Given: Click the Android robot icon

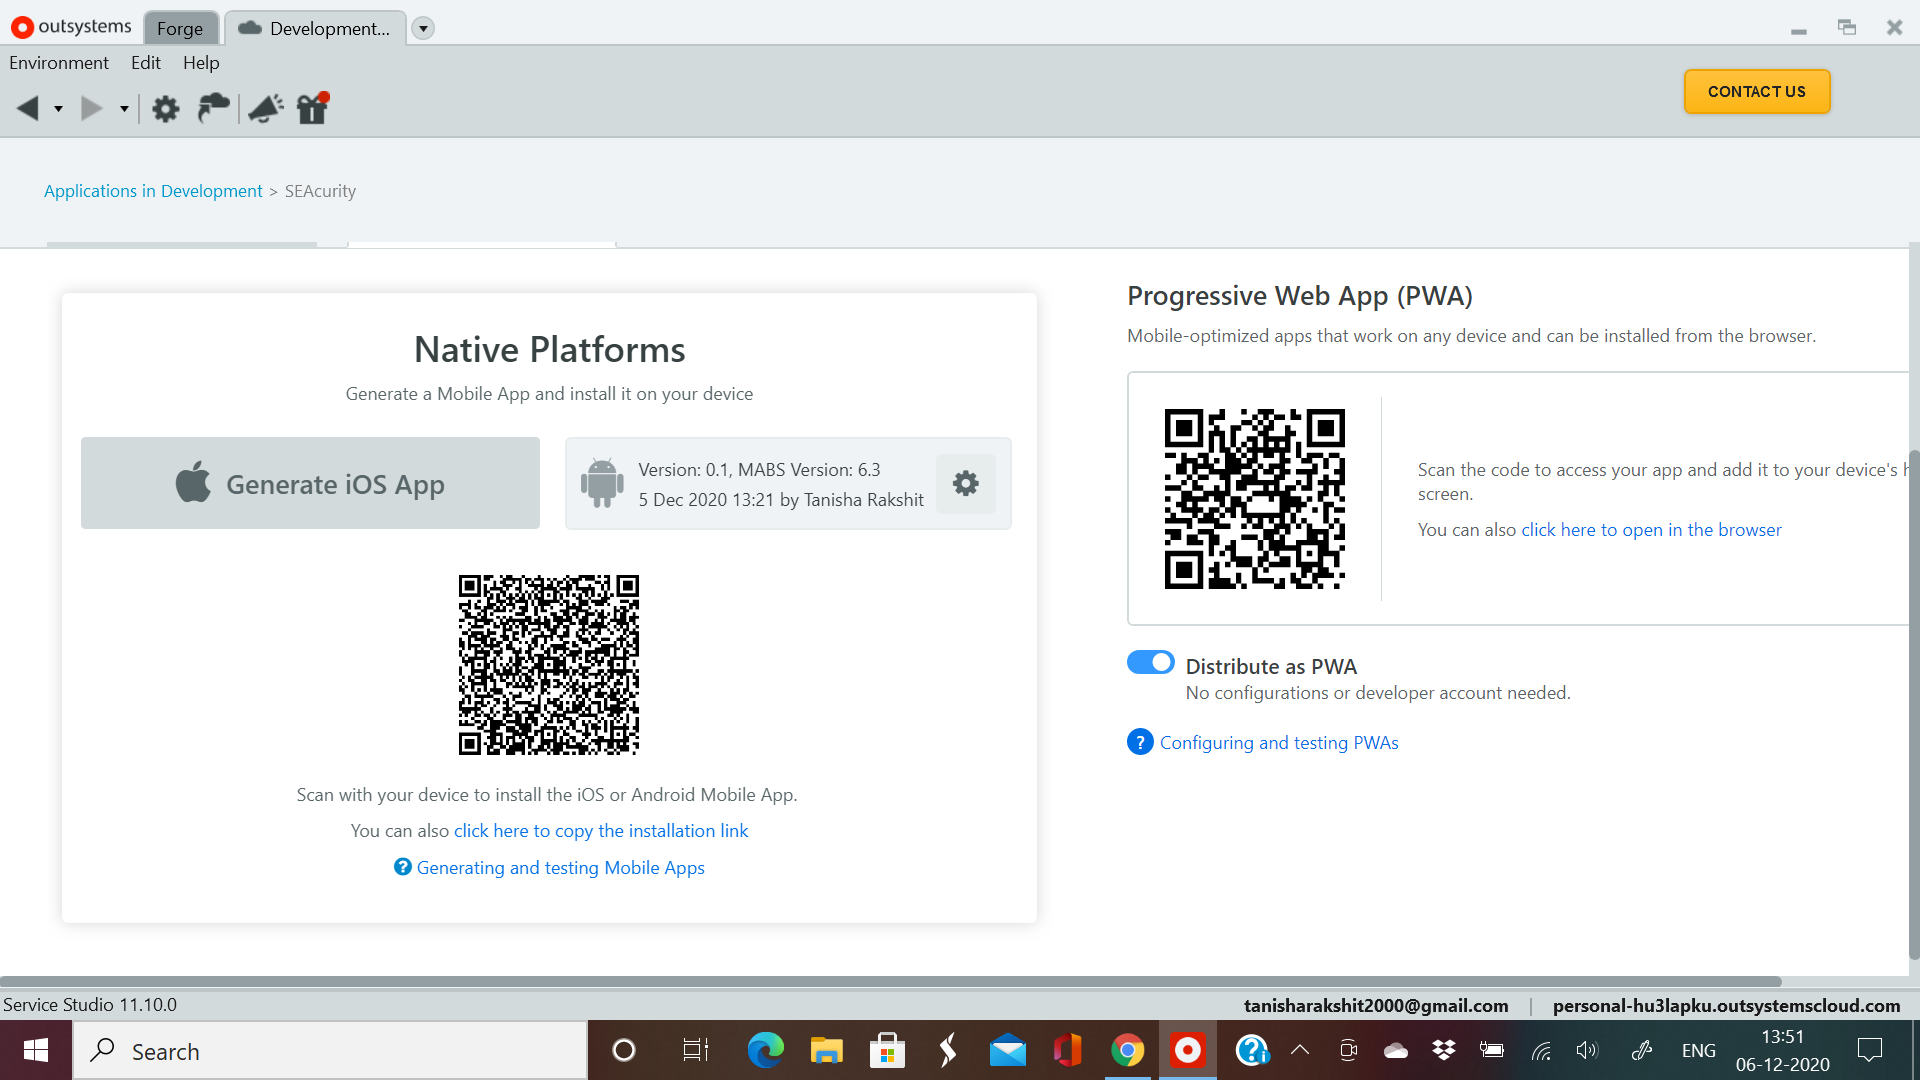Looking at the screenshot, I should click(x=602, y=484).
